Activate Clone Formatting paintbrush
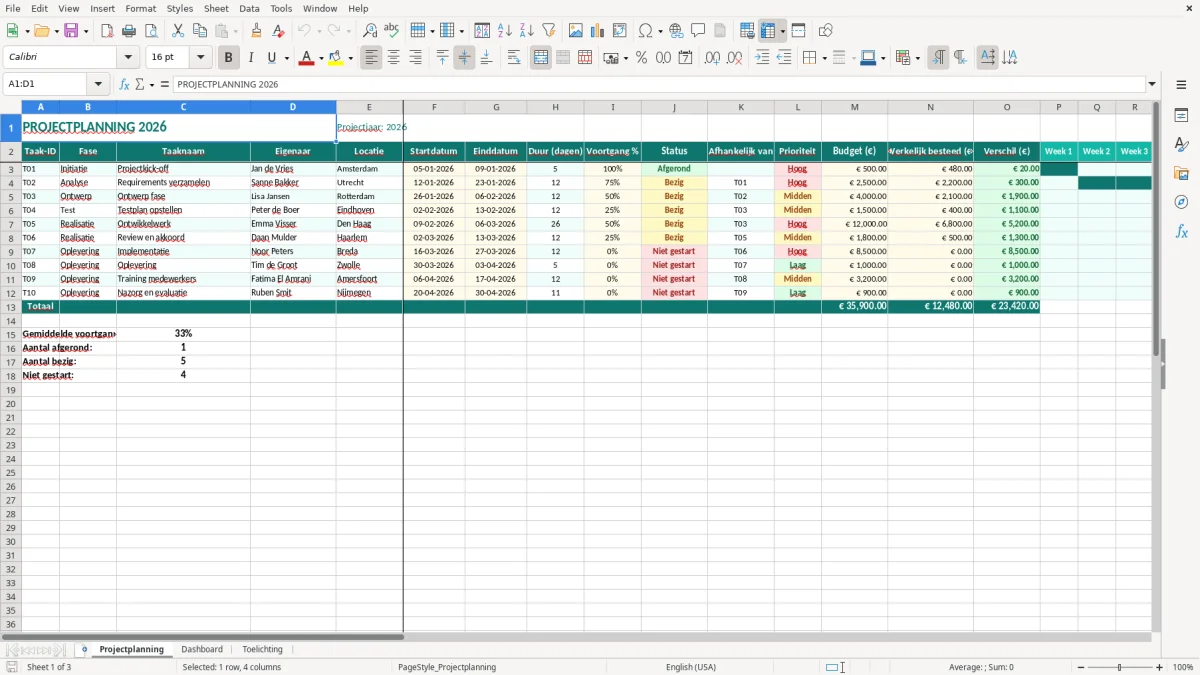Image resolution: width=1200 pixels, height=675 pixels. 257,31
